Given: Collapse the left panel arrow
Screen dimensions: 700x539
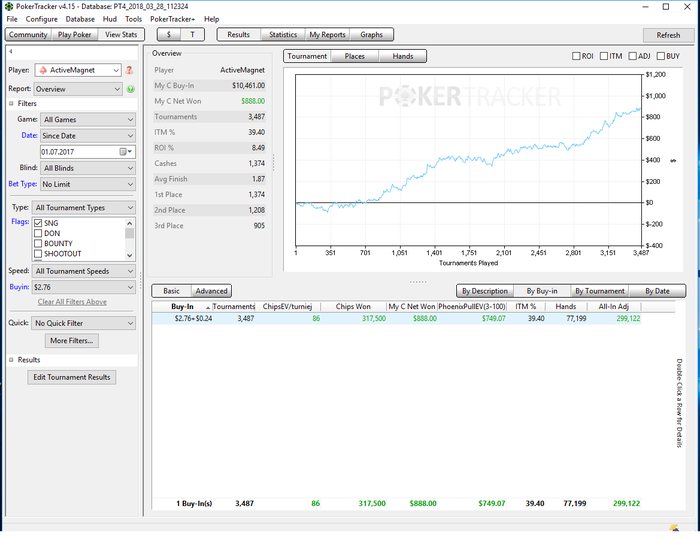Looking at the screenshot, I should [x=11, y=51].
